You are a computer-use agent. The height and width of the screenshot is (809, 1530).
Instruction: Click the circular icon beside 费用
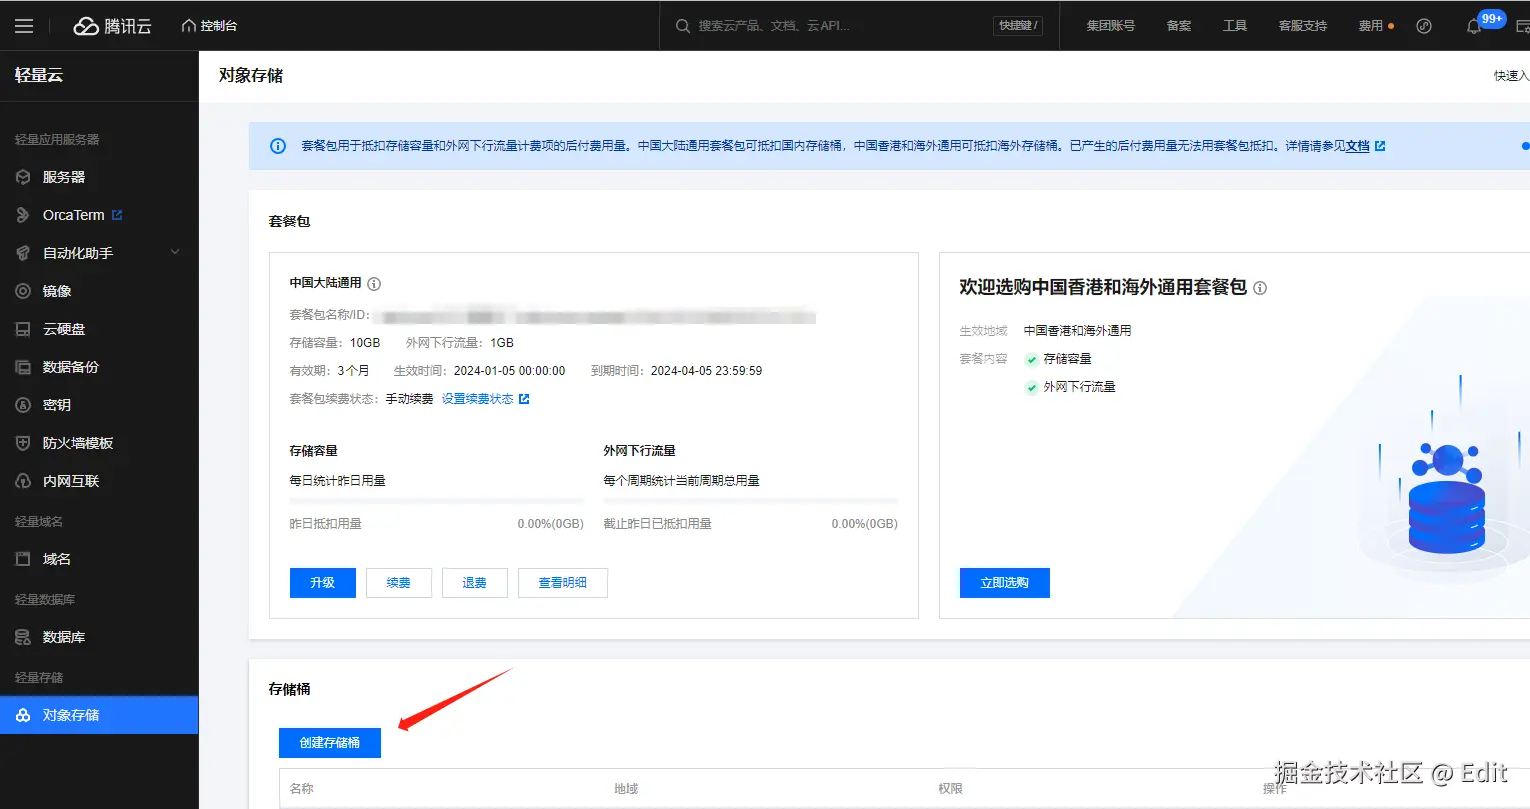pyautogui.click(x=1424, y=26)
